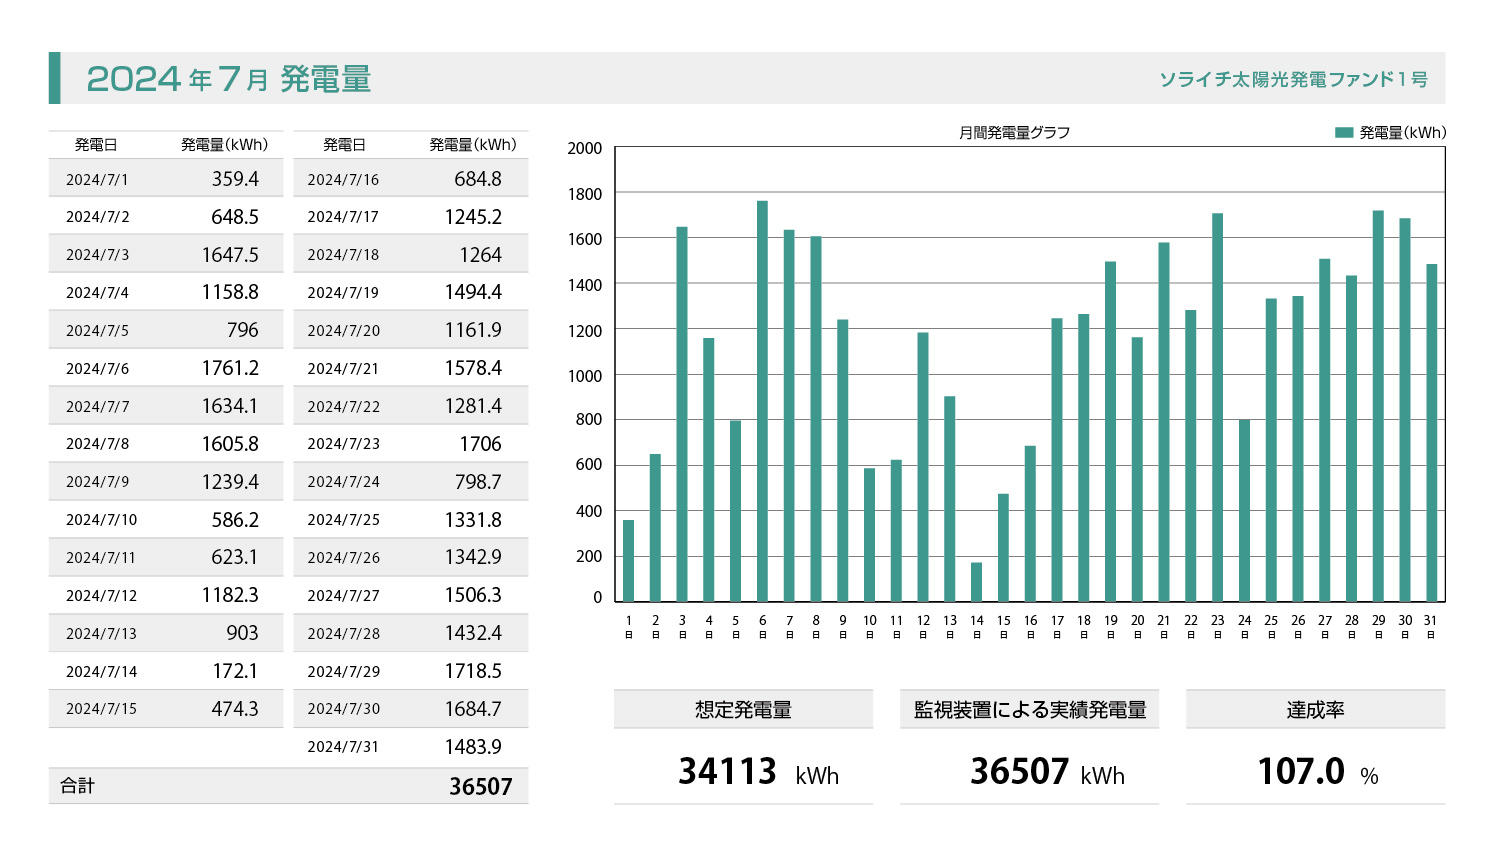
Task: Select the achievement rate 107.0 %
Action: coord(1317,772)
